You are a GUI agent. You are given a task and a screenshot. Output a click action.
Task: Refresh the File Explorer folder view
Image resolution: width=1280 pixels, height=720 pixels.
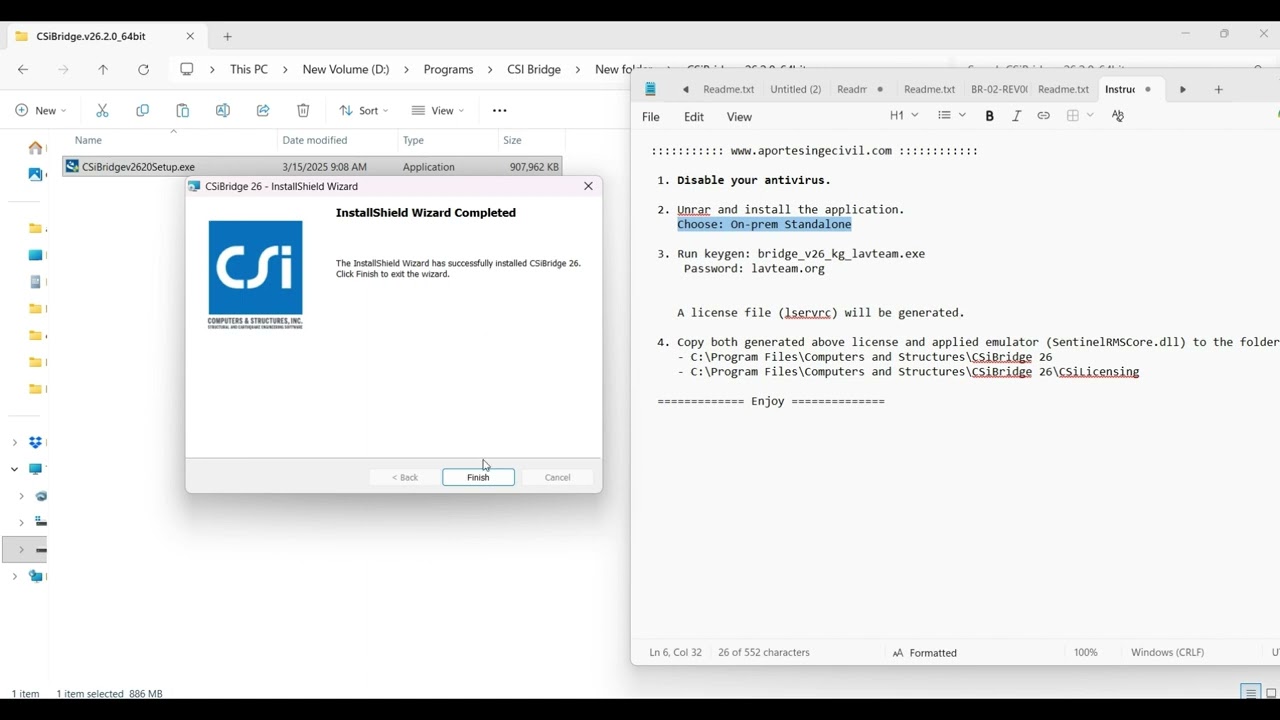tap(143, 69)
